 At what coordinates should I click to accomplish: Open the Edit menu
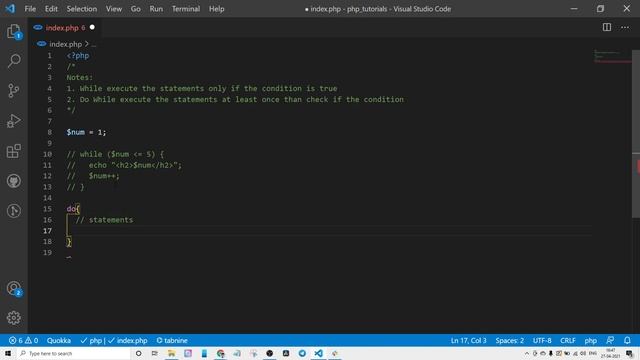(x=51, y=9)
